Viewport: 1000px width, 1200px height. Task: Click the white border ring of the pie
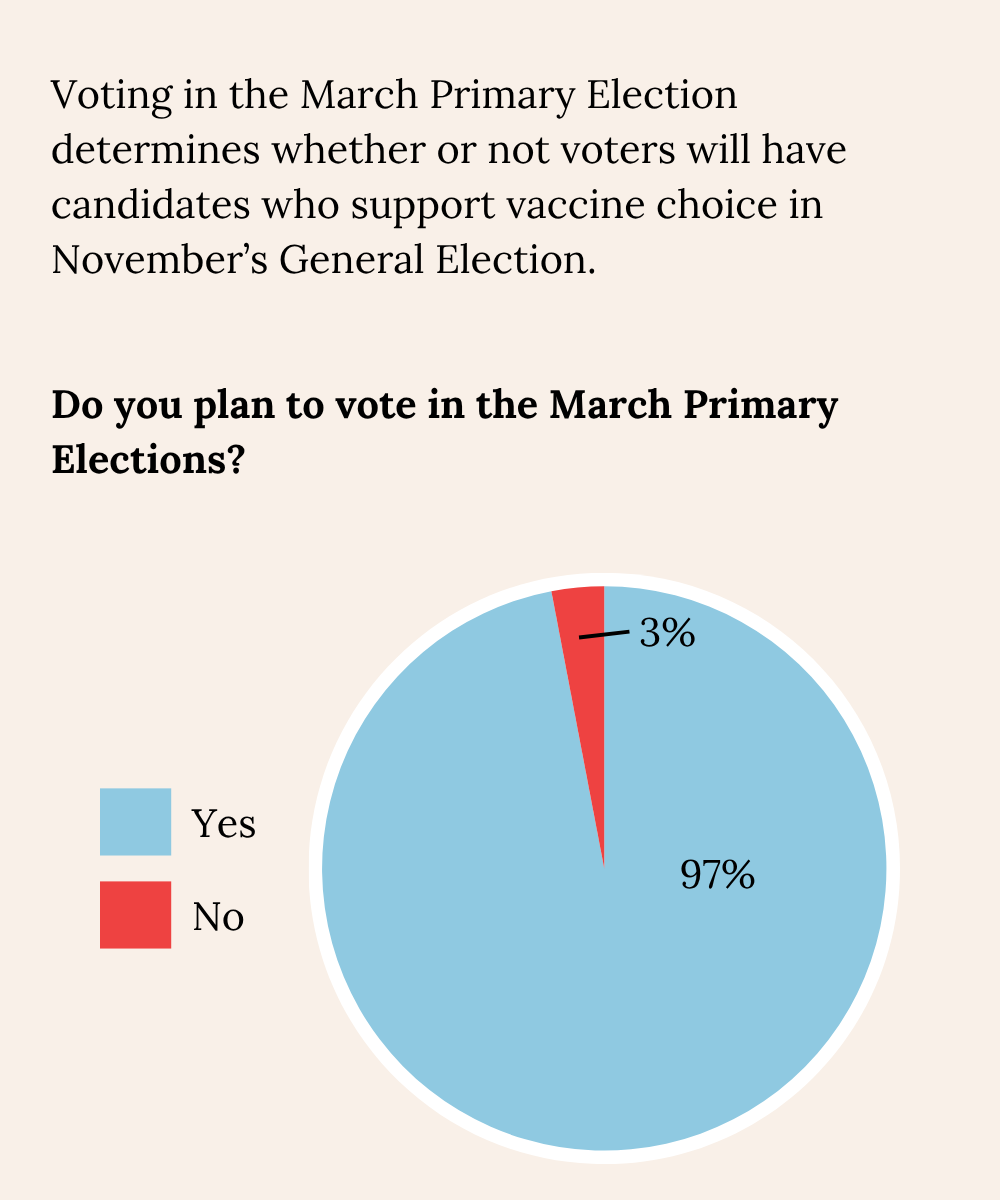click(x=316, y=868)
